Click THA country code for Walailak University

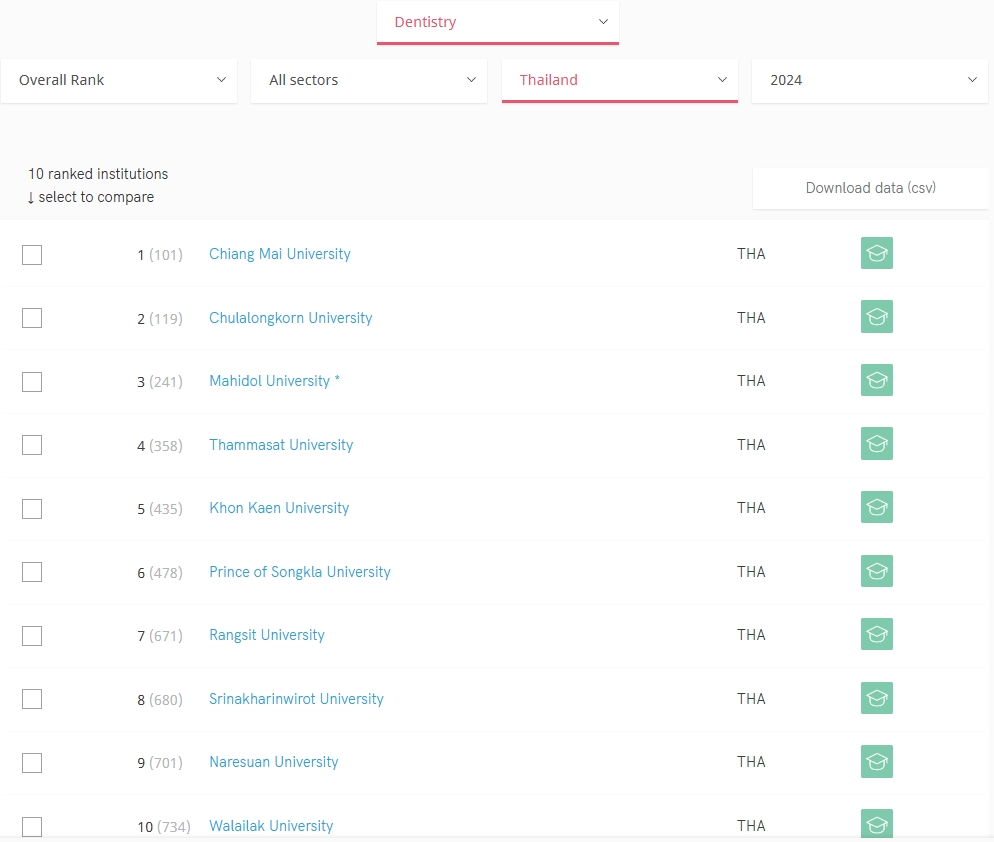point(751,826)
